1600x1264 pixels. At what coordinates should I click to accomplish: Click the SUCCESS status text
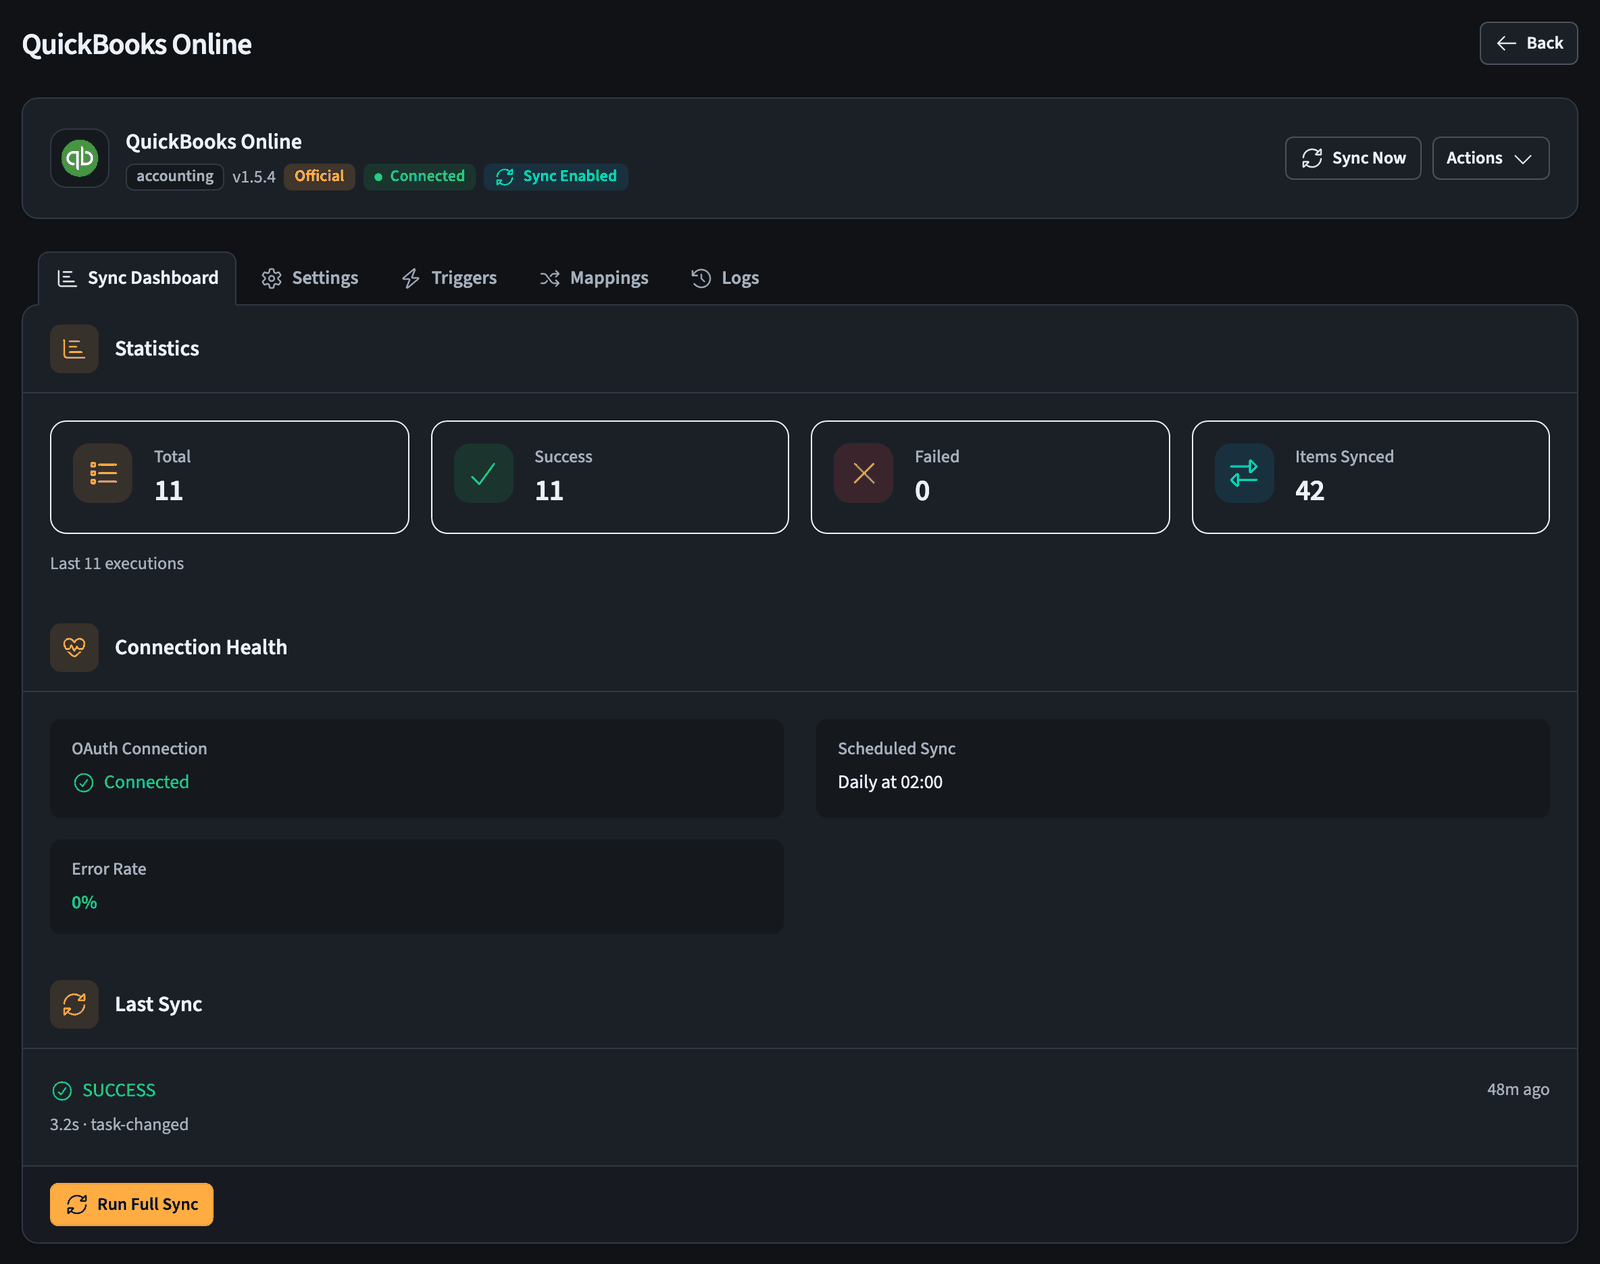[119, 1090]
